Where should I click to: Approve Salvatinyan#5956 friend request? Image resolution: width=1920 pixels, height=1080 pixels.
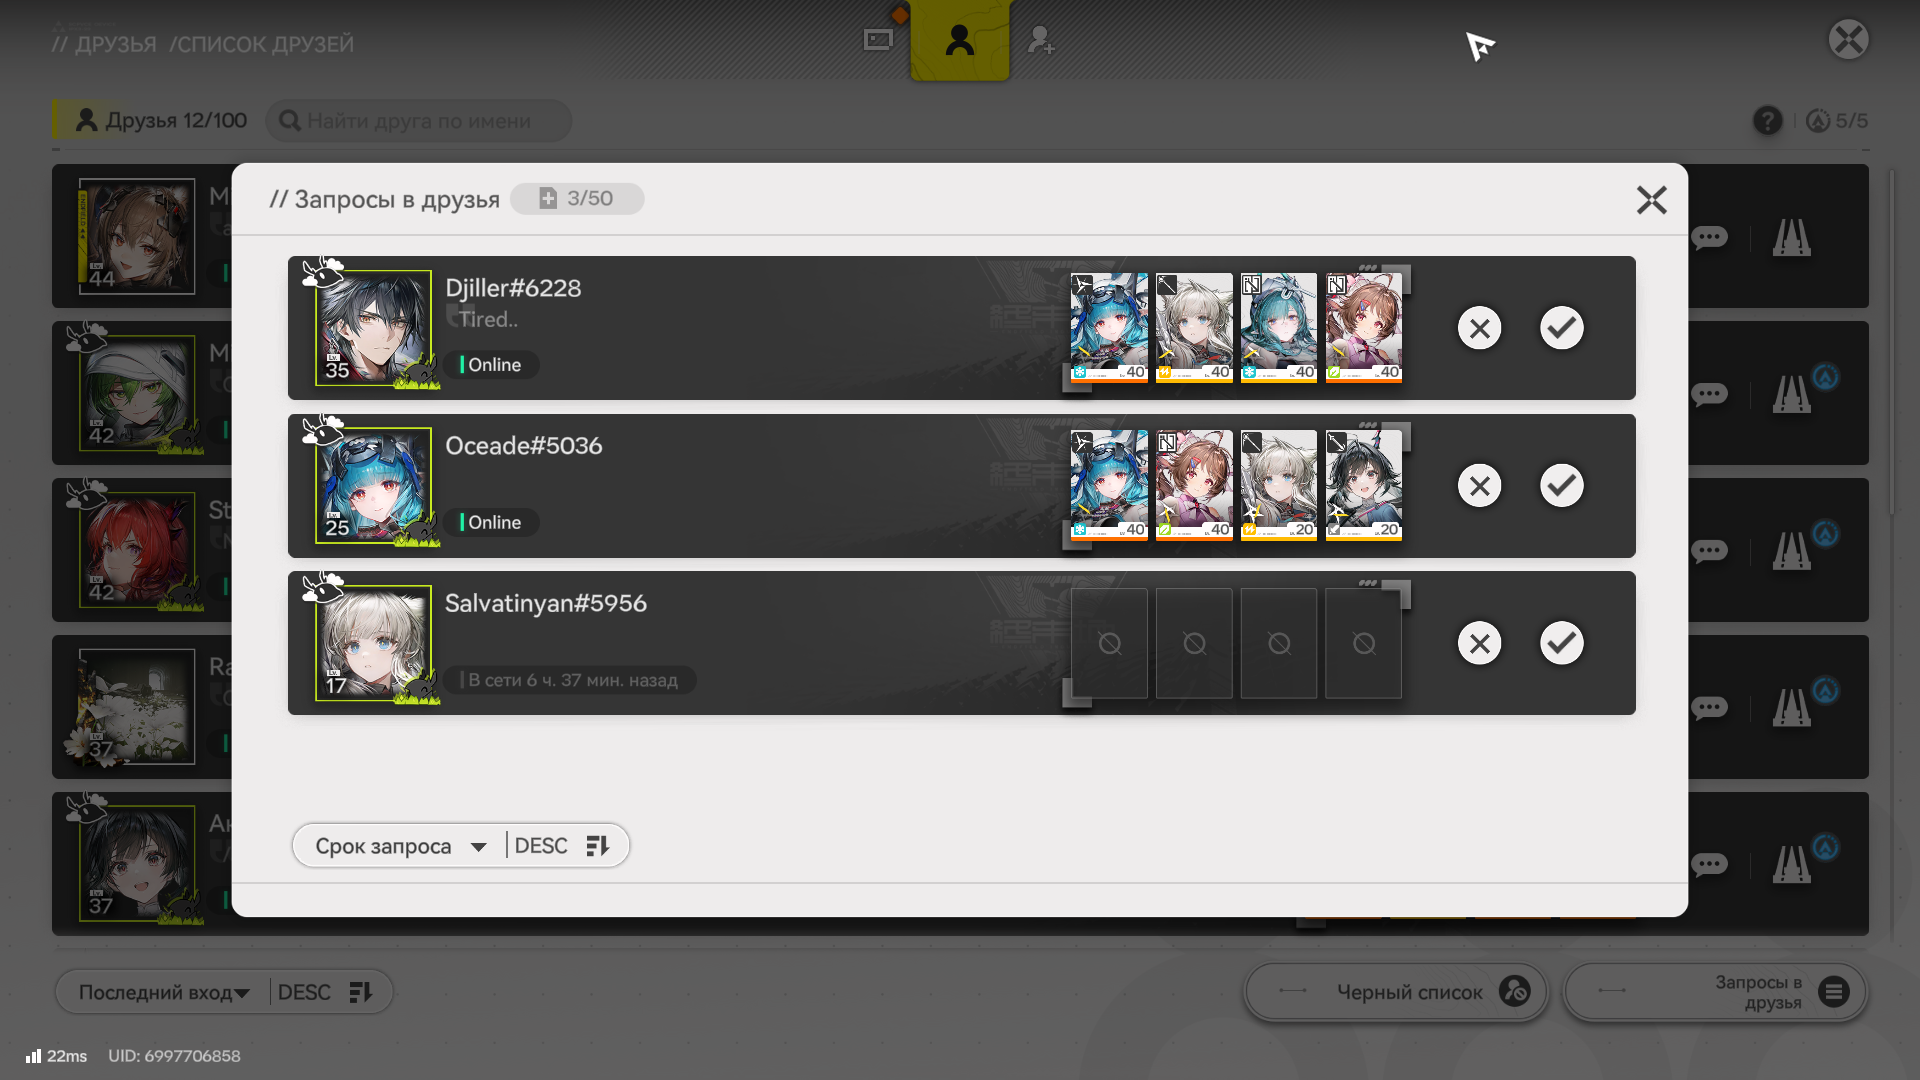pyautogui.click(x=1561, y=643)
